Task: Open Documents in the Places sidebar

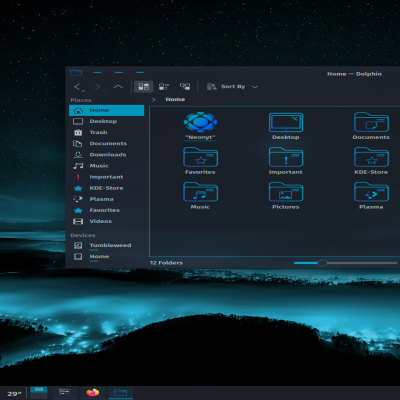Action: (107, 144)
